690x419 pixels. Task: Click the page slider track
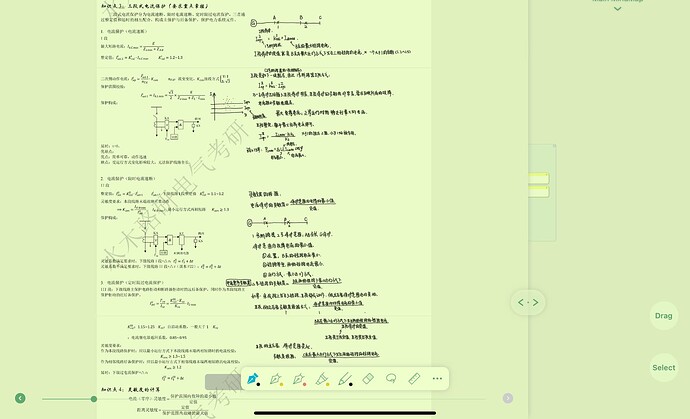click(x=263, y=399)
